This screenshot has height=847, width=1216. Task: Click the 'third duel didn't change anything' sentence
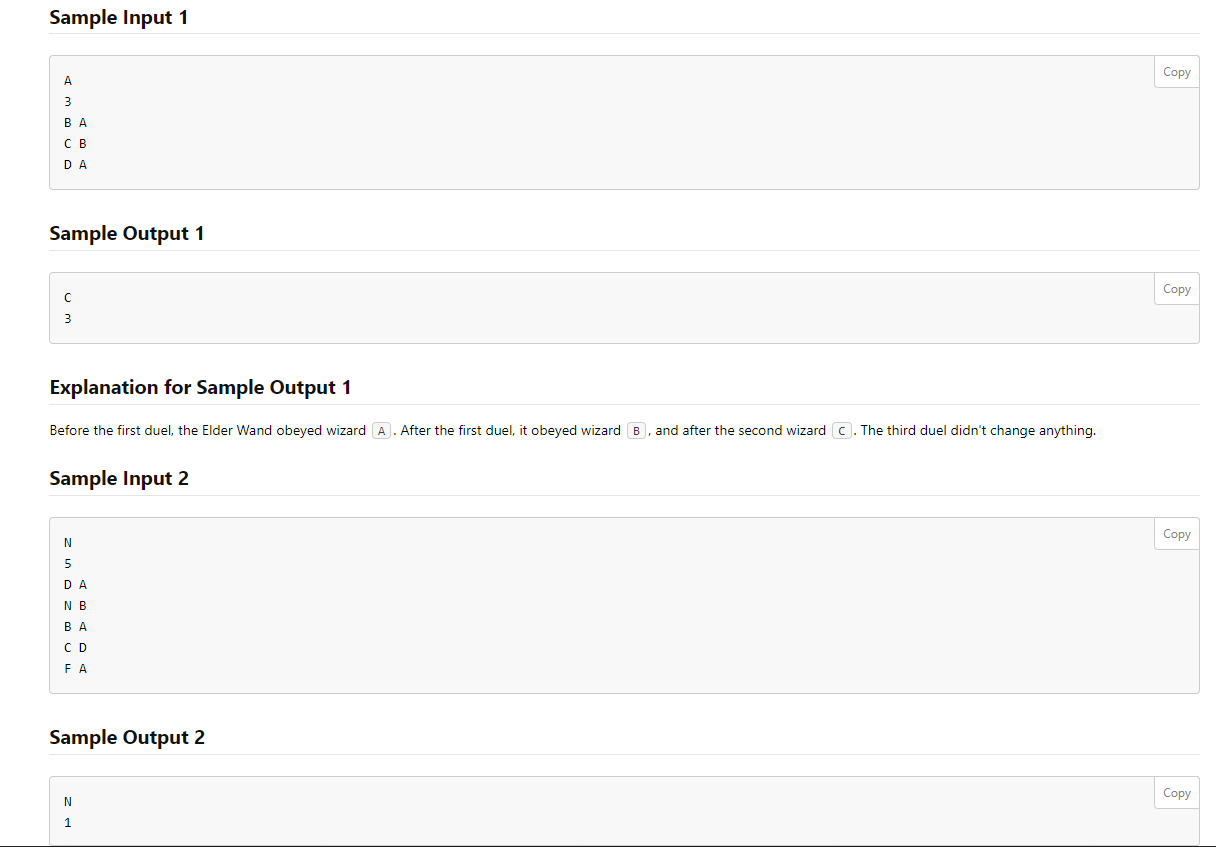pyautogui.click(x=977, y=431)
